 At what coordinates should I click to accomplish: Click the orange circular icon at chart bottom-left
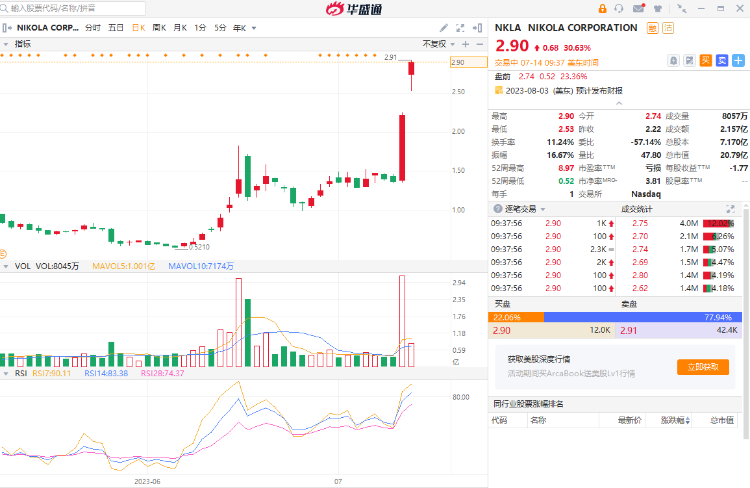[2, 254]
